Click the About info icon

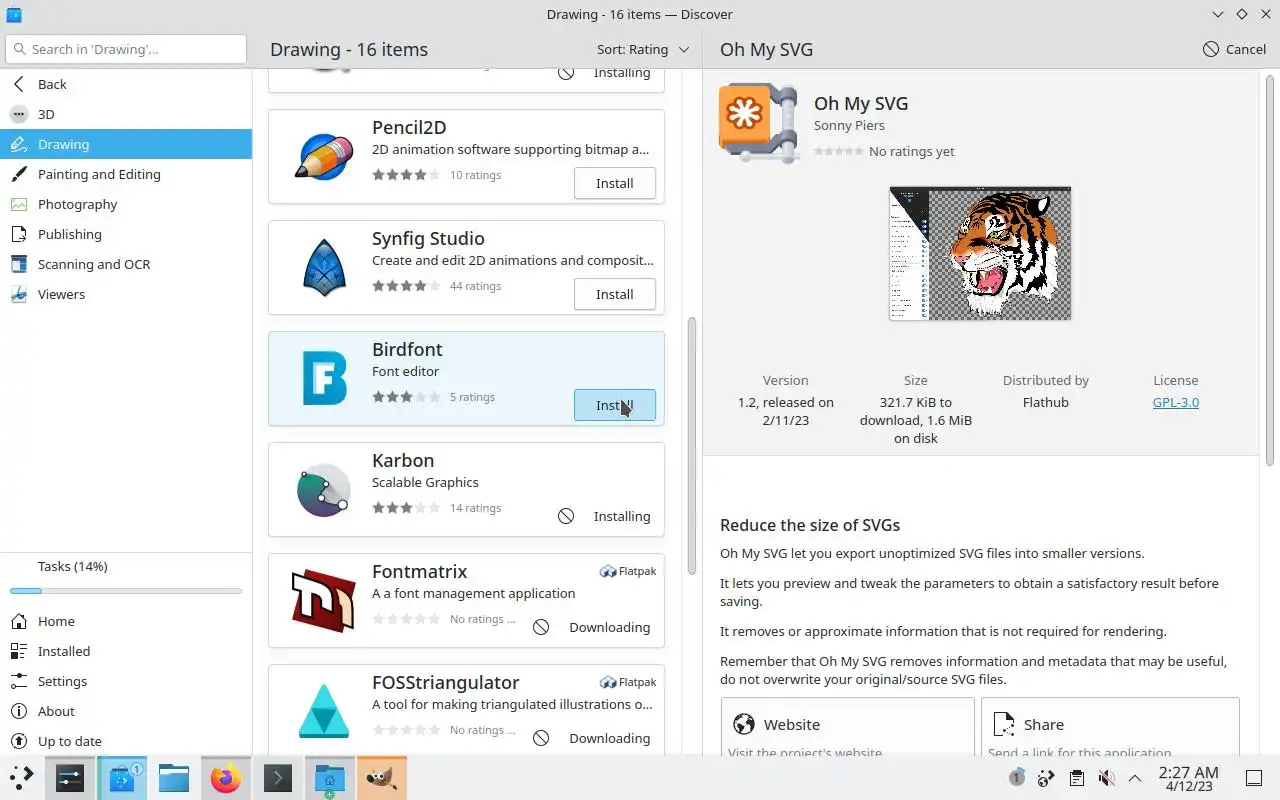pos(19,711)
